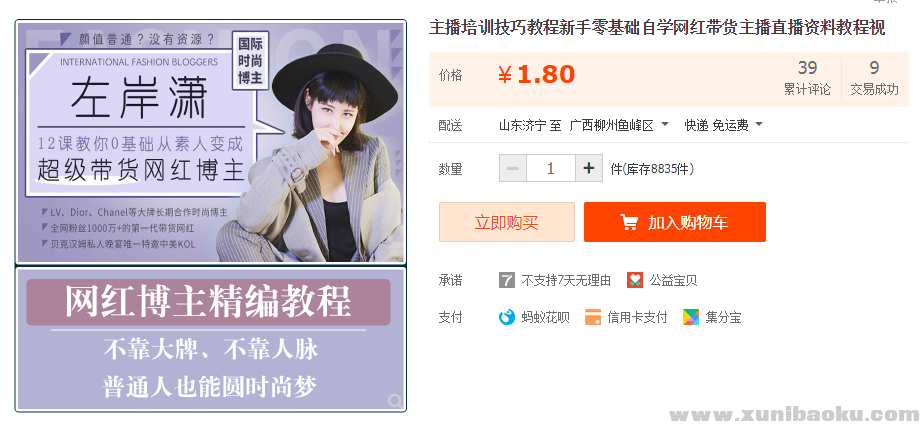922x427 pixels.
Task: Open the 39 累计评论 reviews count
Action: coord(807,78)
